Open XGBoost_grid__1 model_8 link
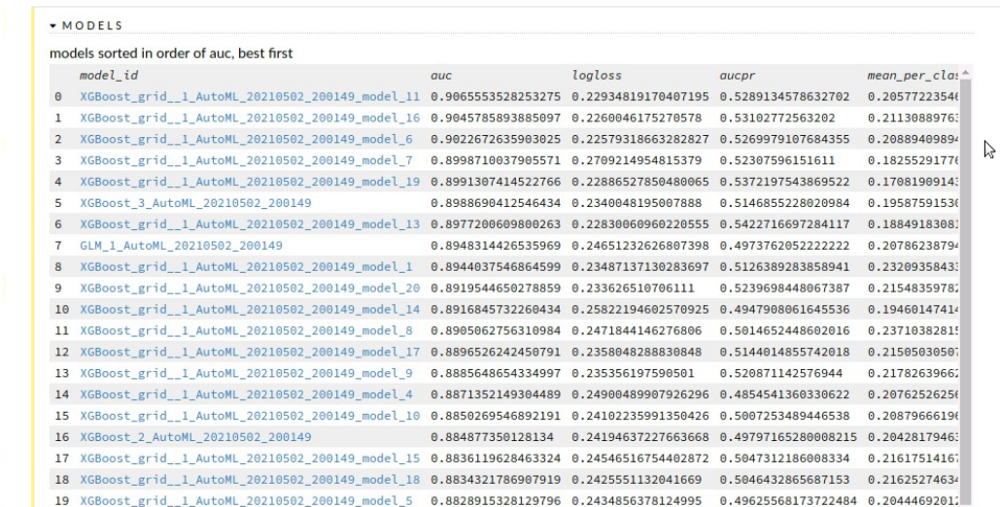This screenshot has height=507, width=1000. 246,330
